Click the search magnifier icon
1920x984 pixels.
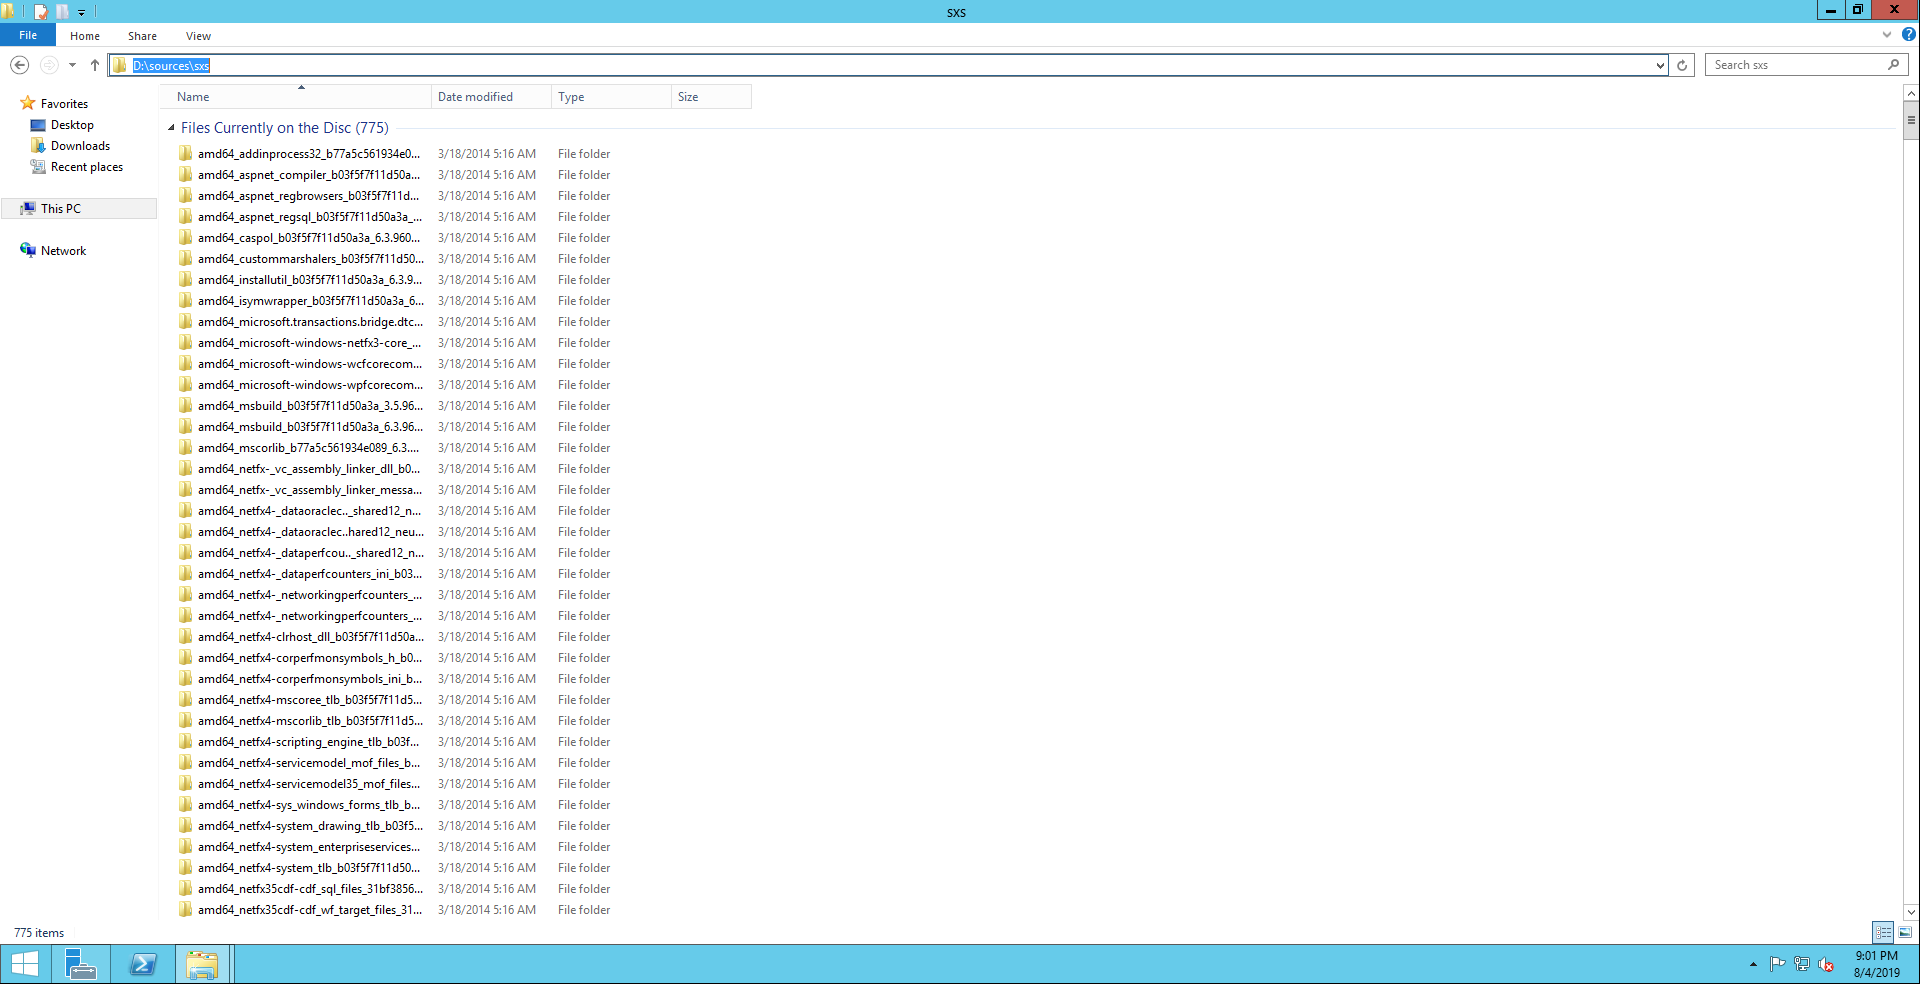[x=1893, y=65]
